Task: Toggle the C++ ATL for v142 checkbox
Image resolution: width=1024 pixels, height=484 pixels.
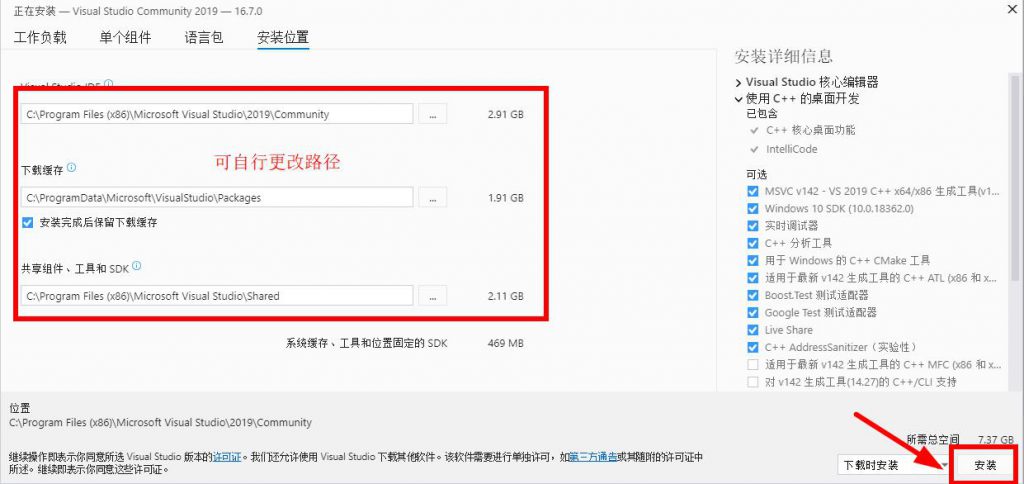Action: click(x=753, y=278)
